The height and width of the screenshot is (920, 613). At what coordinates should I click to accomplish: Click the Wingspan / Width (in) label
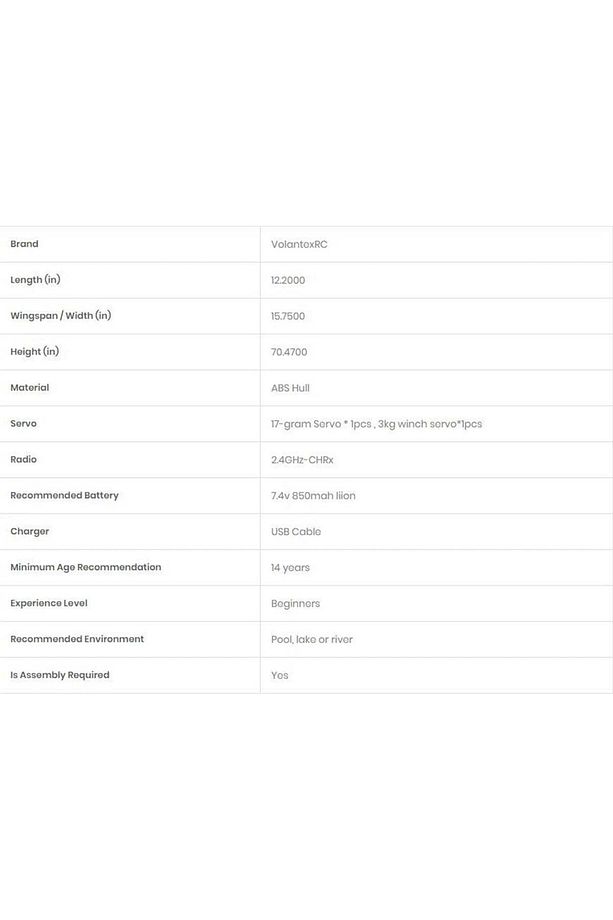pyautogui.click(x=60, y=316)
